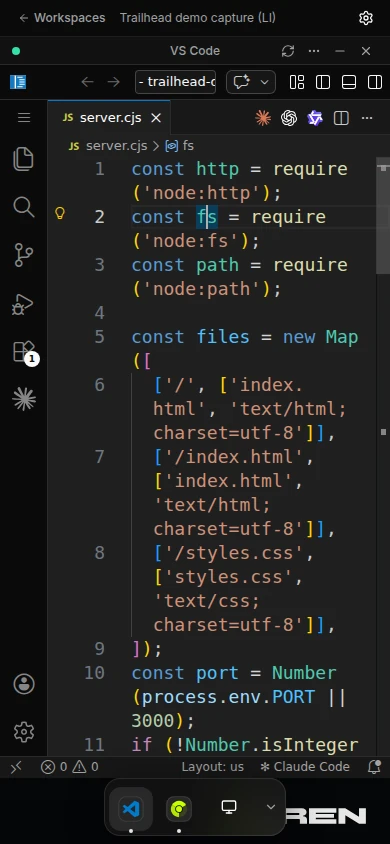Switch to VS Code in dock
The width and height of the screenshot is (390, 844).
pos(131,809)
